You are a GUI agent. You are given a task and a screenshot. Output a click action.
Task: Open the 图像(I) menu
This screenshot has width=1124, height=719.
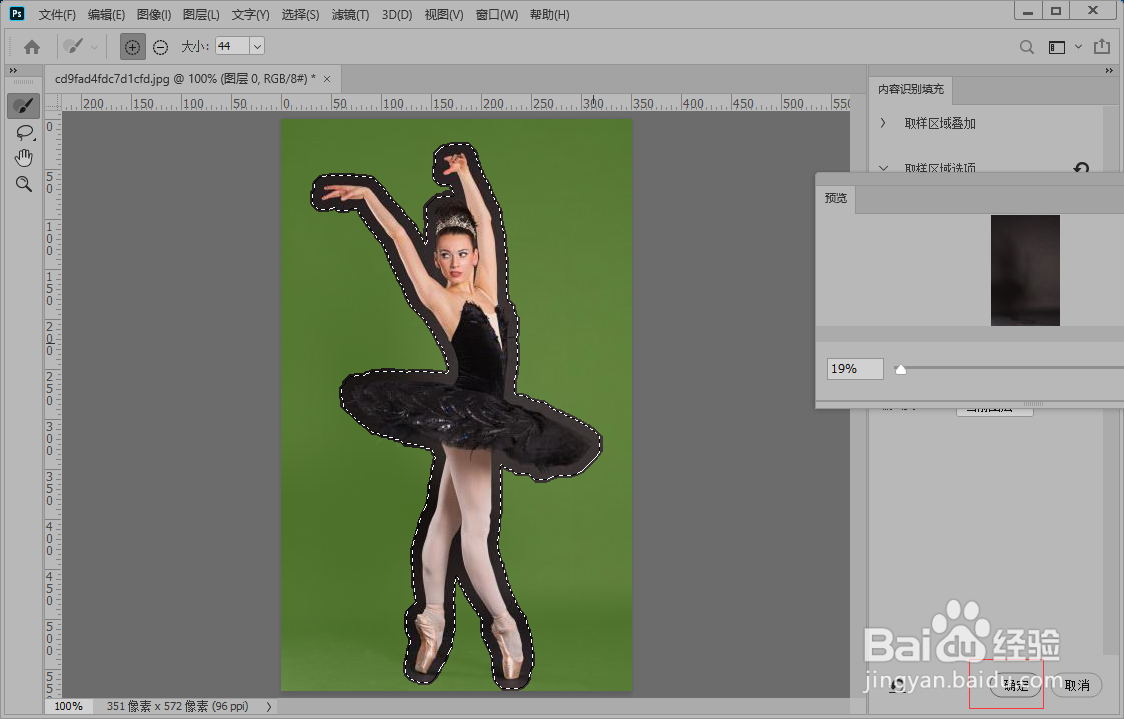pyautogui.click(x=153, y=15)
